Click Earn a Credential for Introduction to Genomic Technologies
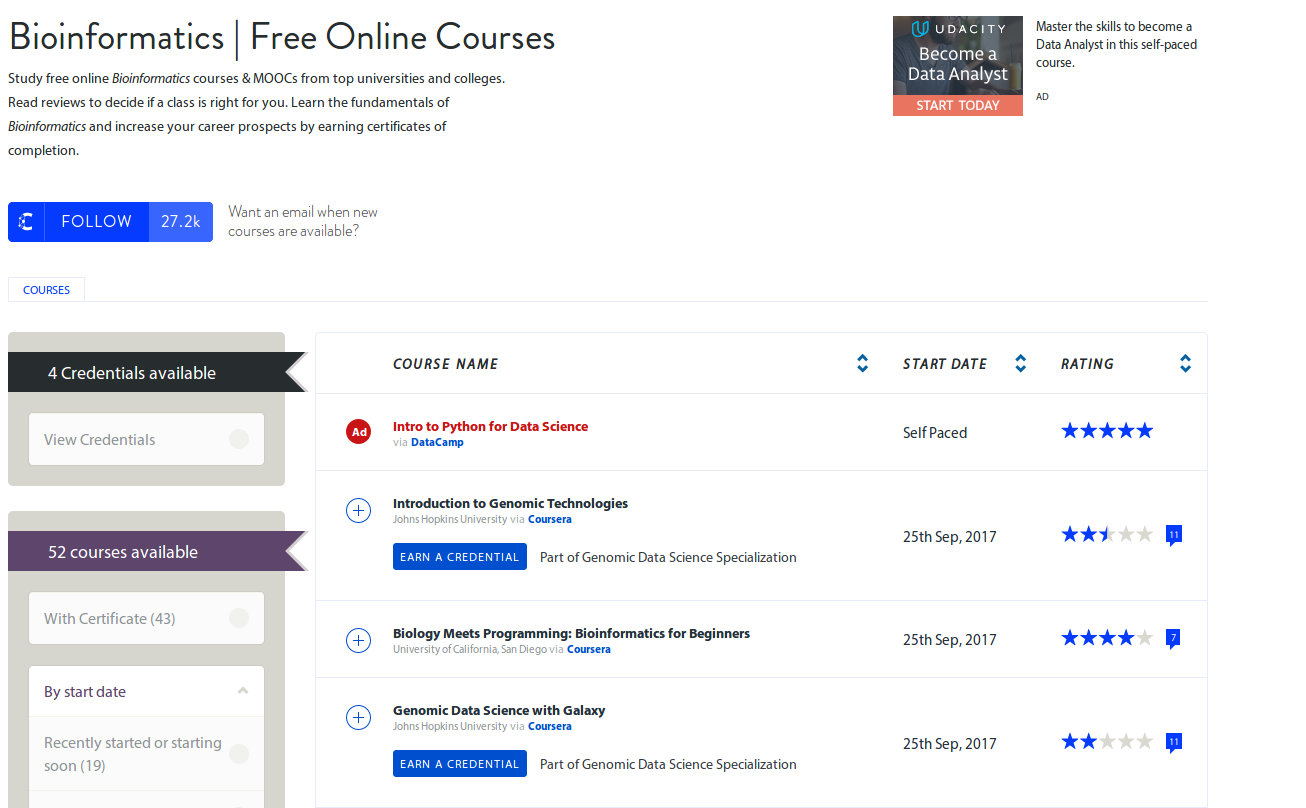Image resolution: width=1306 pixels, height=808 pixels. click(x=460, y=557)
